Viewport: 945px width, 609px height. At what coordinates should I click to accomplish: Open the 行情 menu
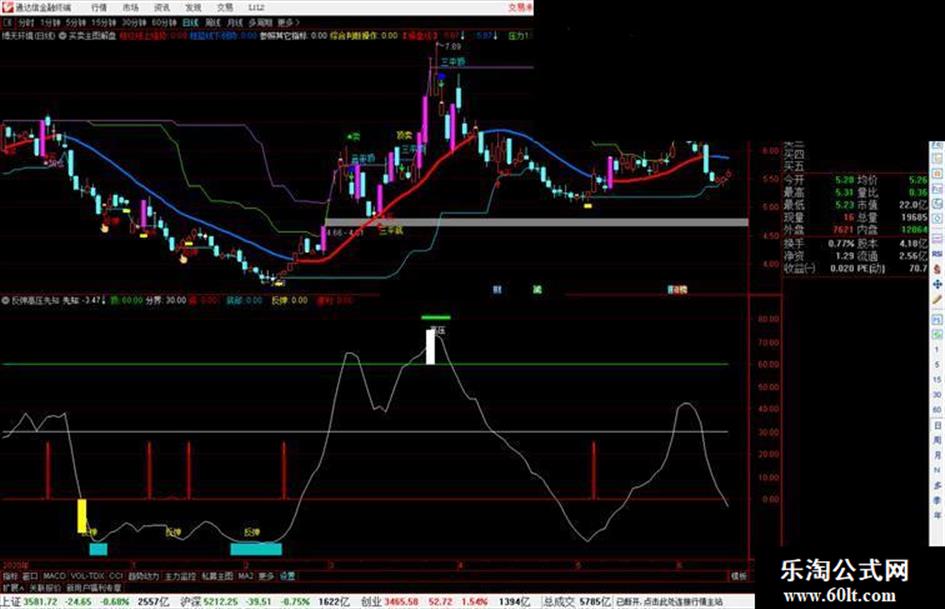click(99, 8)
